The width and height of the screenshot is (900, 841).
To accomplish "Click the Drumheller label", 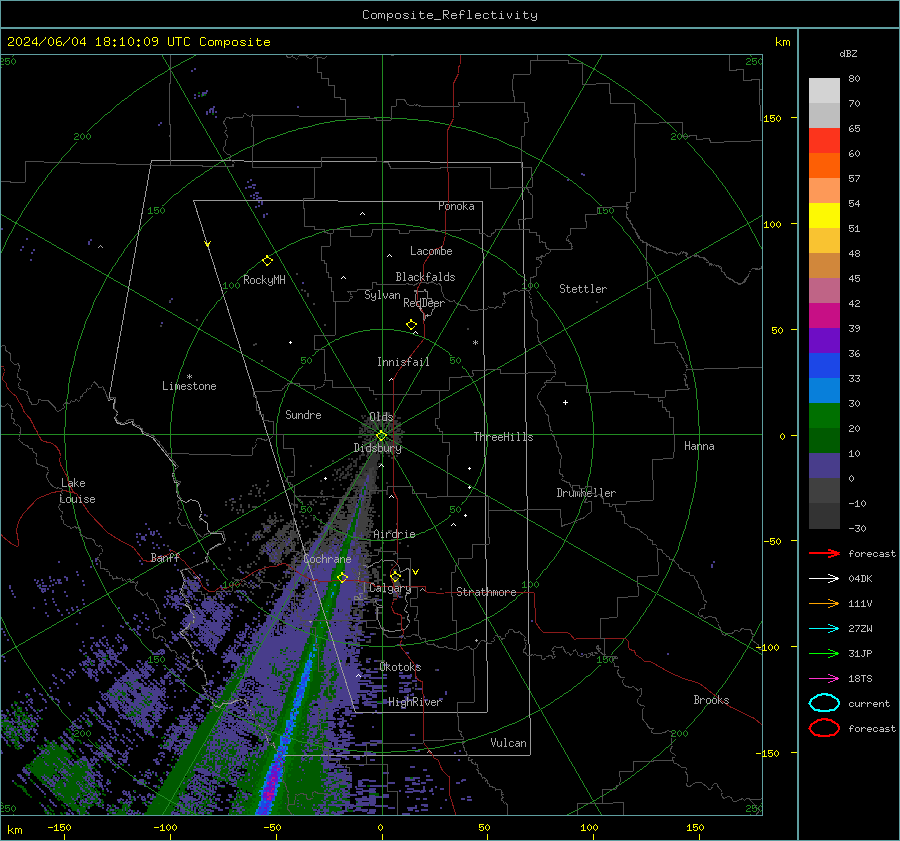I will (x=586, y=493).
